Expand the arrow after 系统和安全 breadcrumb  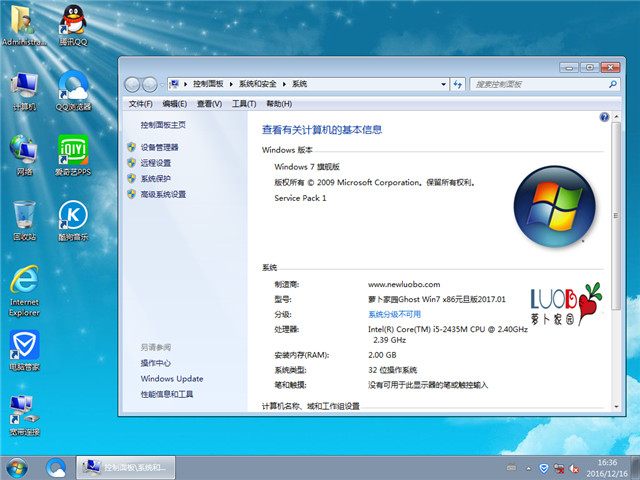[284, 84]
